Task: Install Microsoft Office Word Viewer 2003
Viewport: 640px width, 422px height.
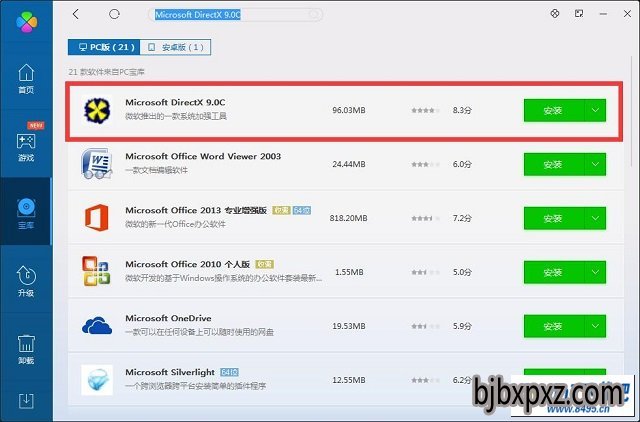Action: [x=554, y=164]
